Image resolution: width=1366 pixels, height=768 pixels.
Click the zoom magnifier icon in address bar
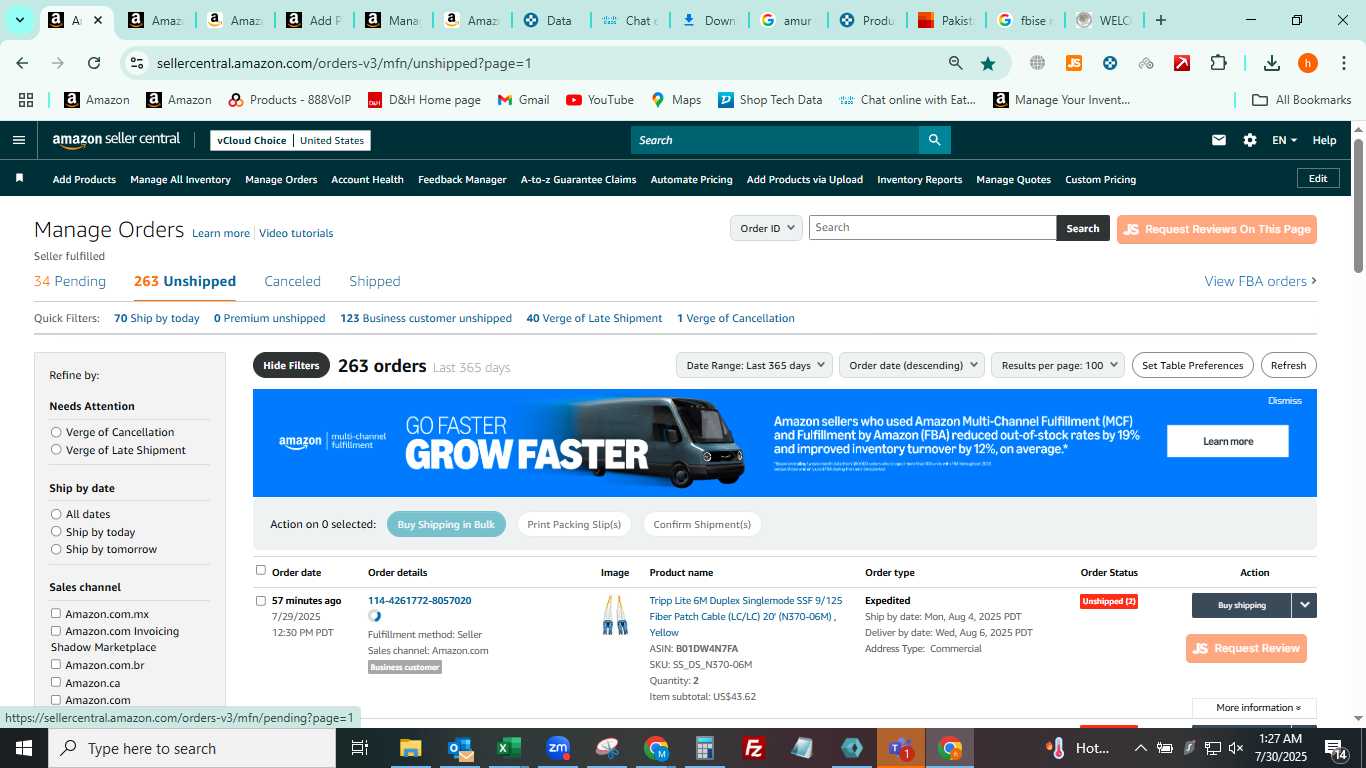(956, 63)
